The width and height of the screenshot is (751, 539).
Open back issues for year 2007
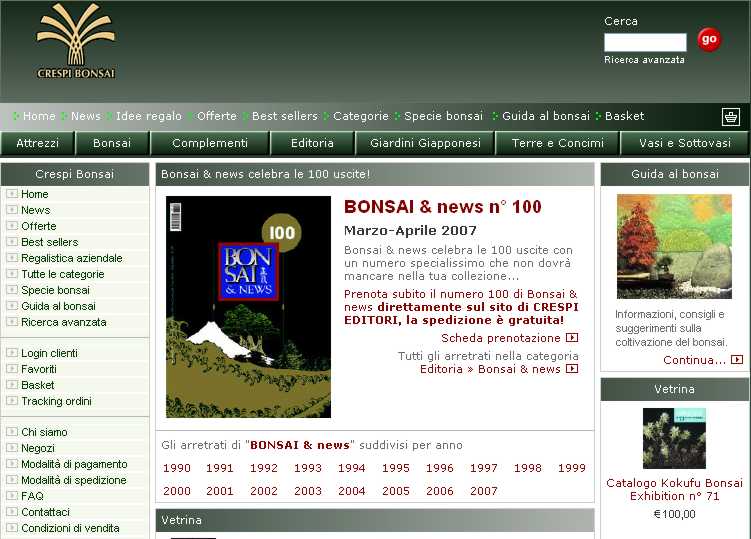click(x=484, y=491)
